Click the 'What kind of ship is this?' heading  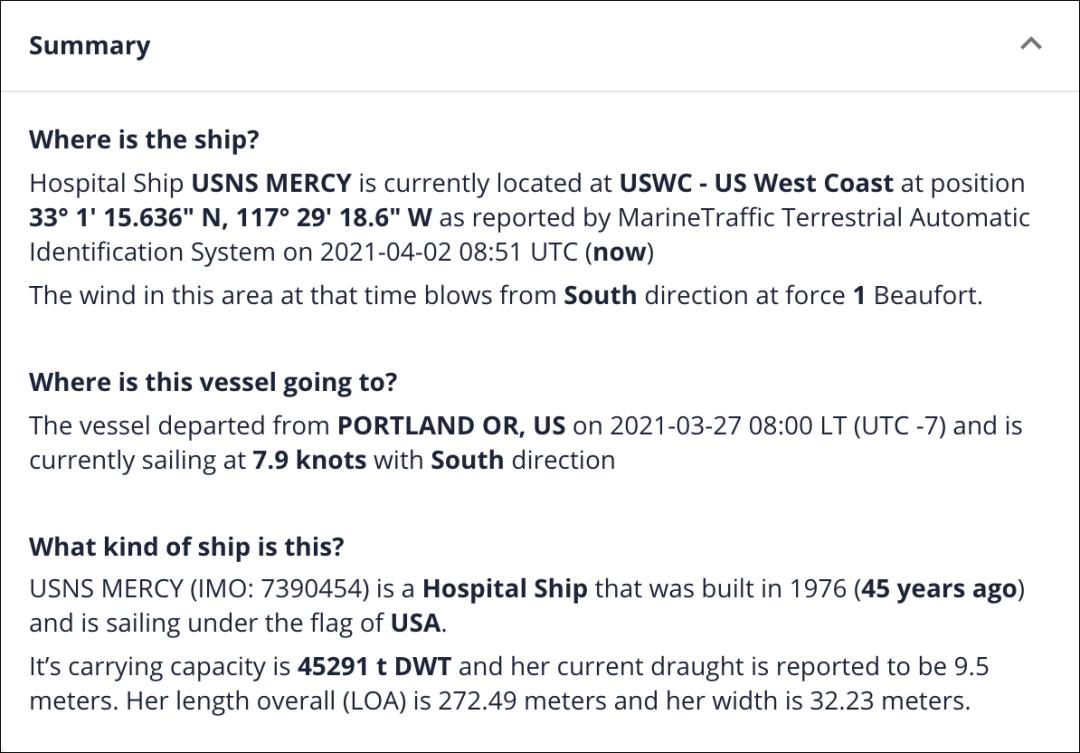(186, 547)
